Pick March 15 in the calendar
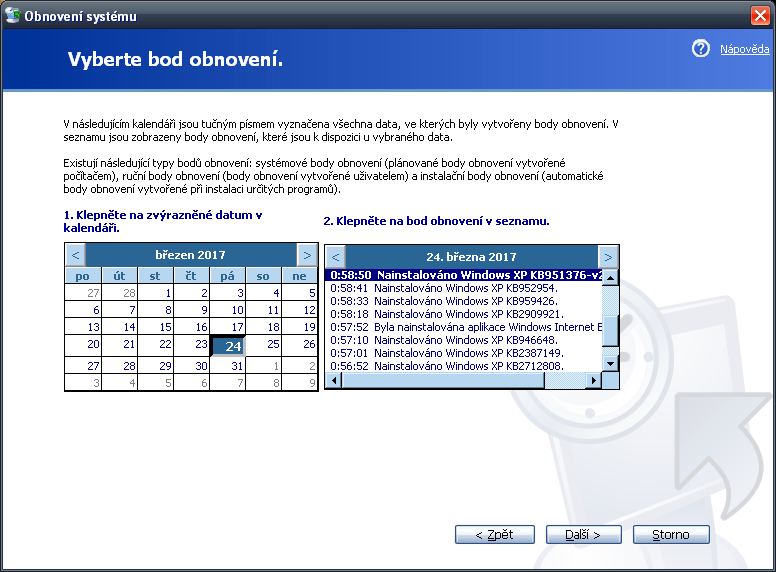 (155, 327)
